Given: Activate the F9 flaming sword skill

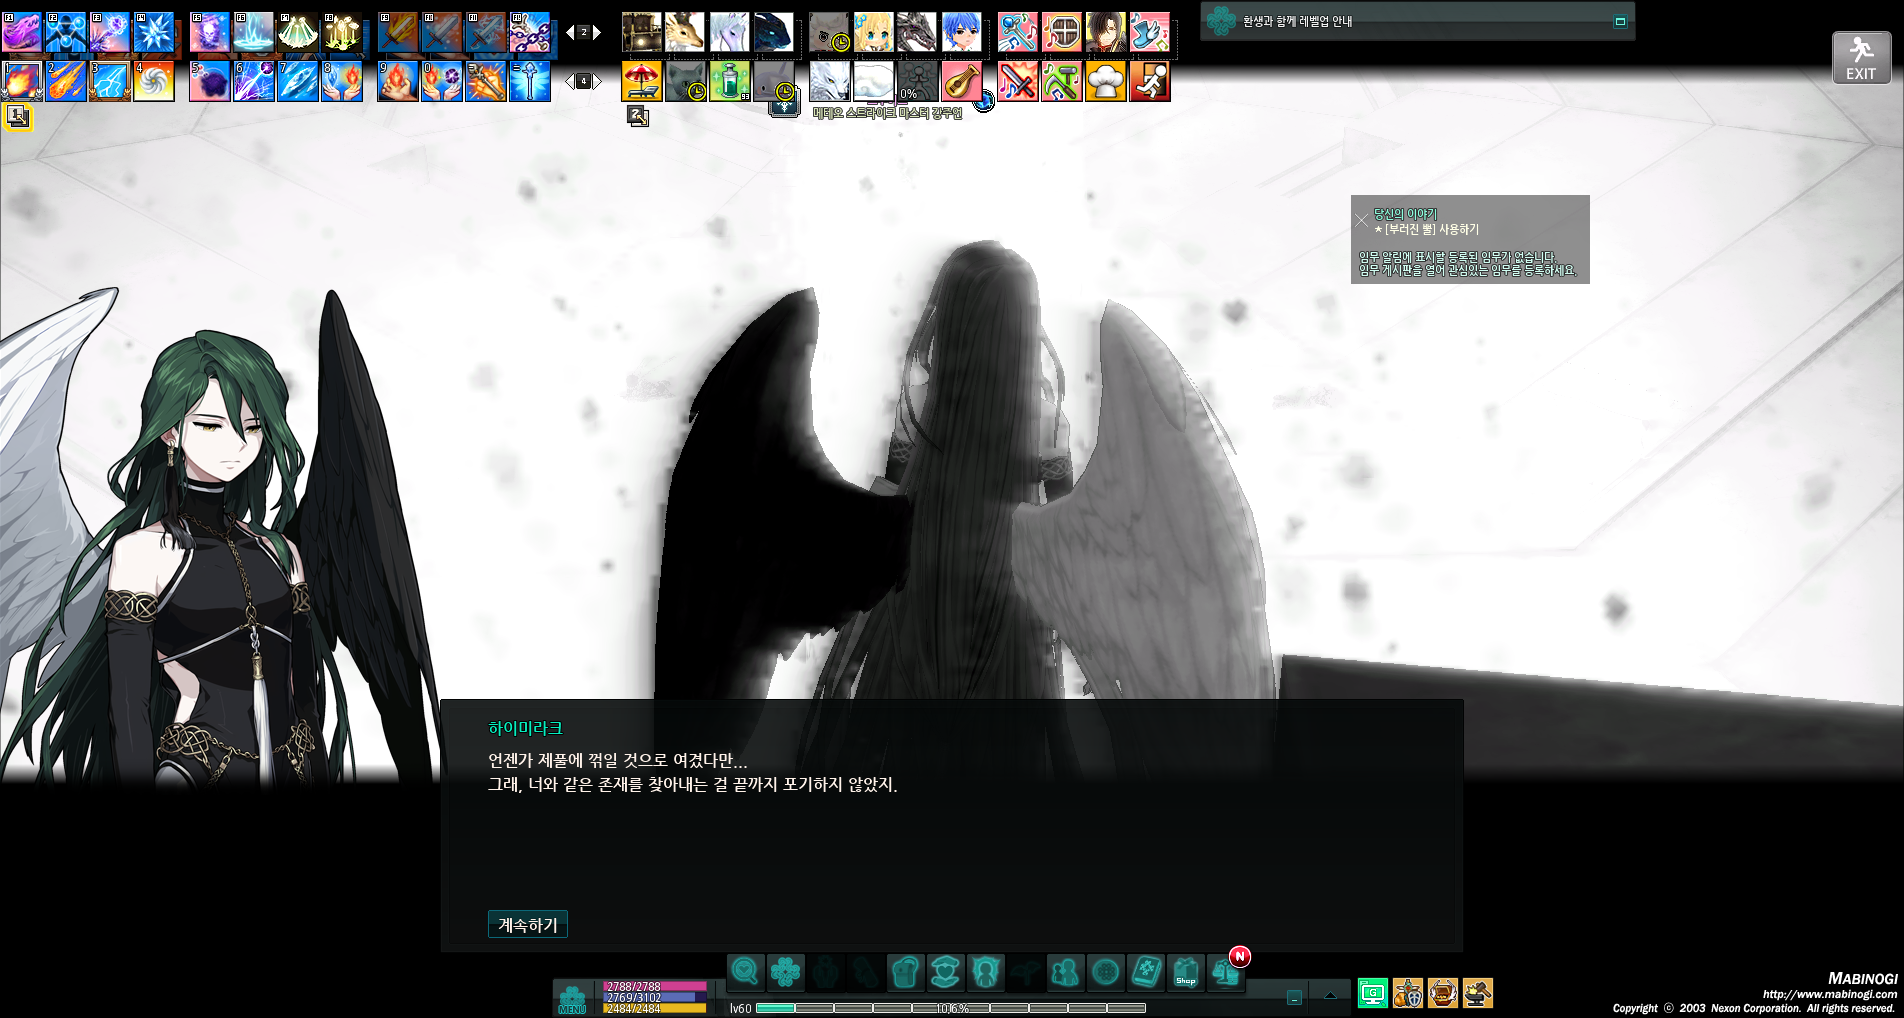Looking at the screenshot, I should (398, 32).
